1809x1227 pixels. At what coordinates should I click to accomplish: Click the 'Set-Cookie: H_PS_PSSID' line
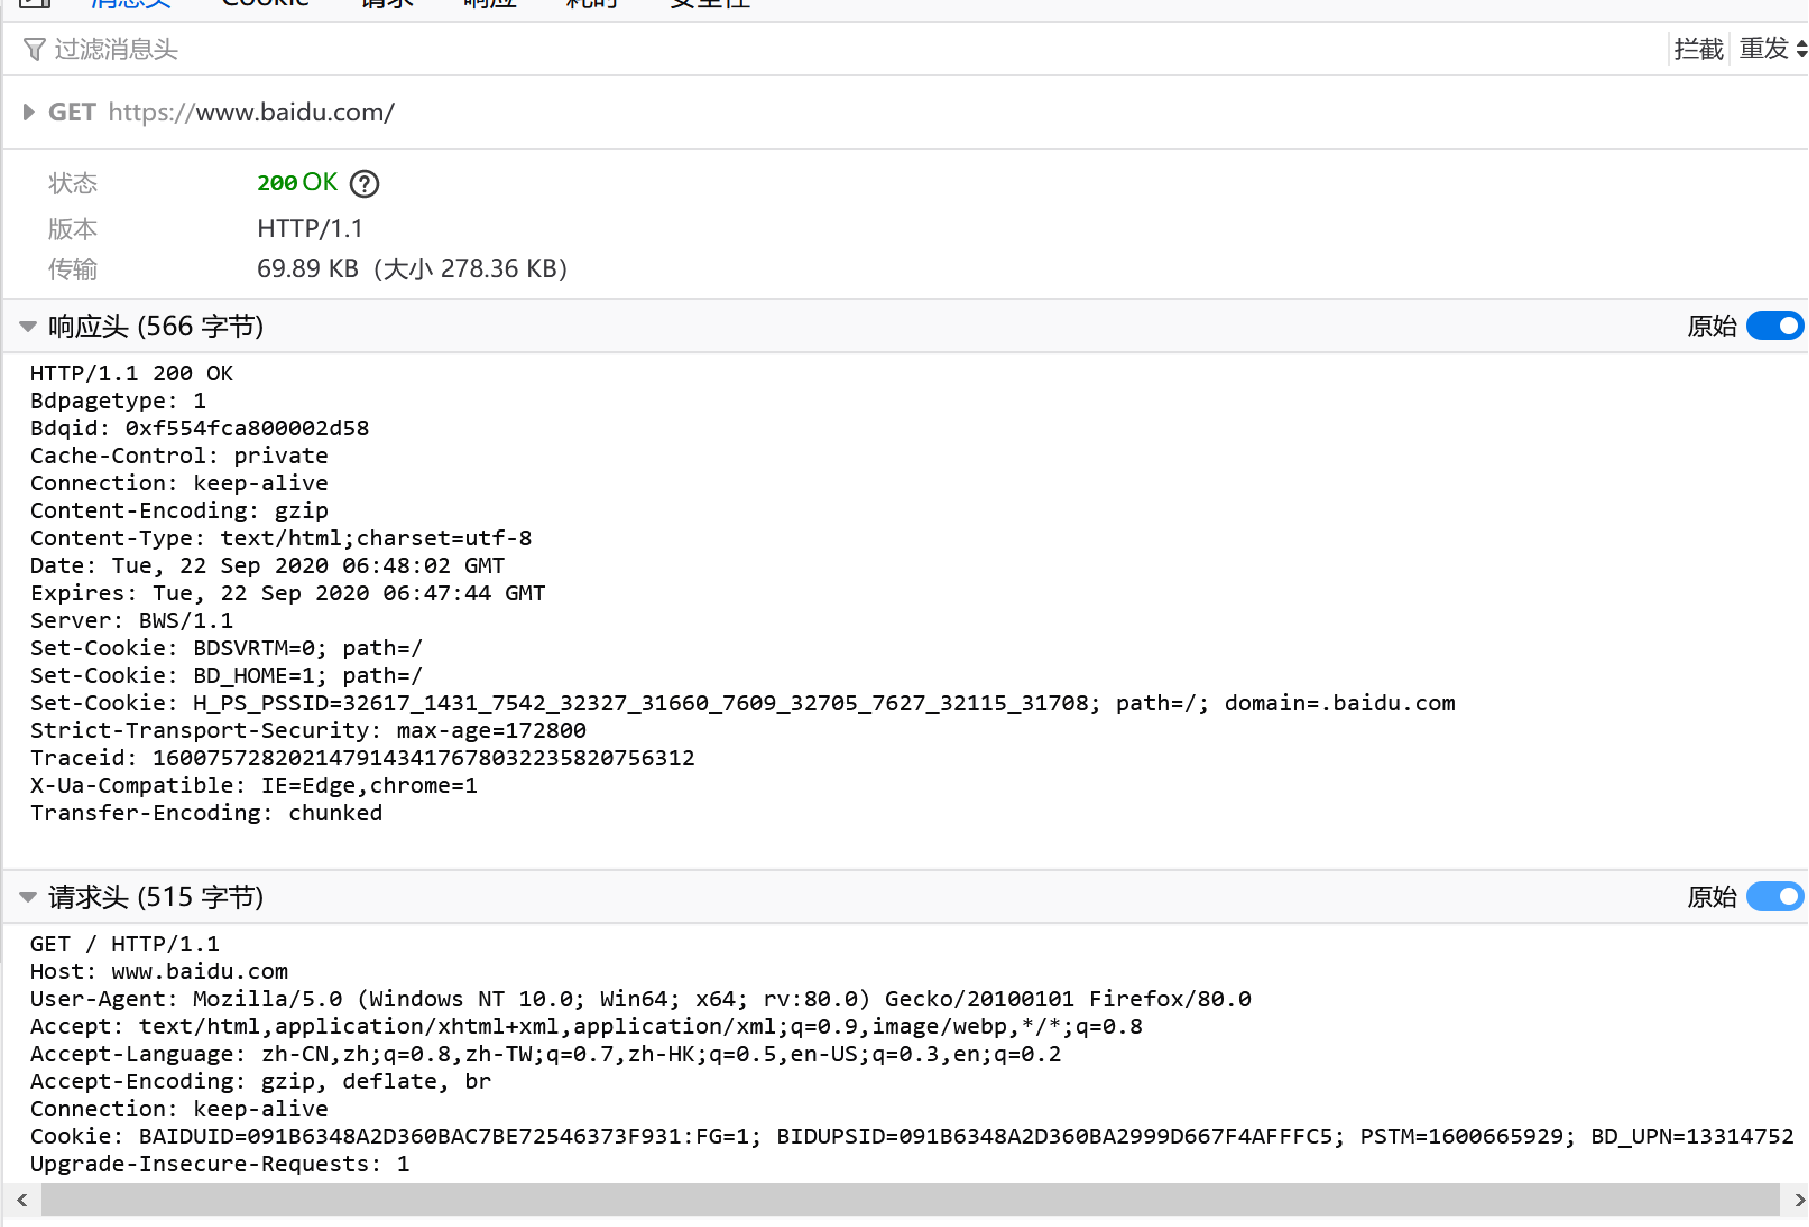point(743,703)
